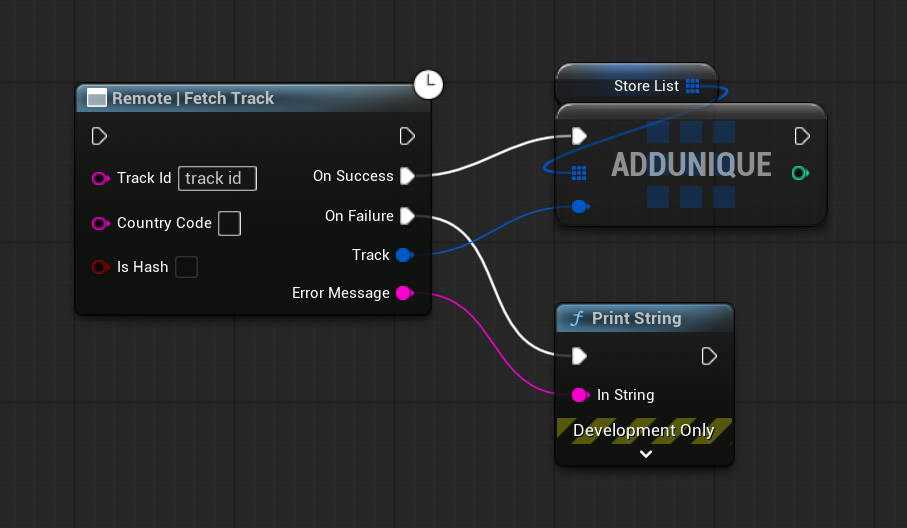Viewport: 907px width, 528px height.
Task: Click the magenta Error Message output pin
Action: [403, 293]
